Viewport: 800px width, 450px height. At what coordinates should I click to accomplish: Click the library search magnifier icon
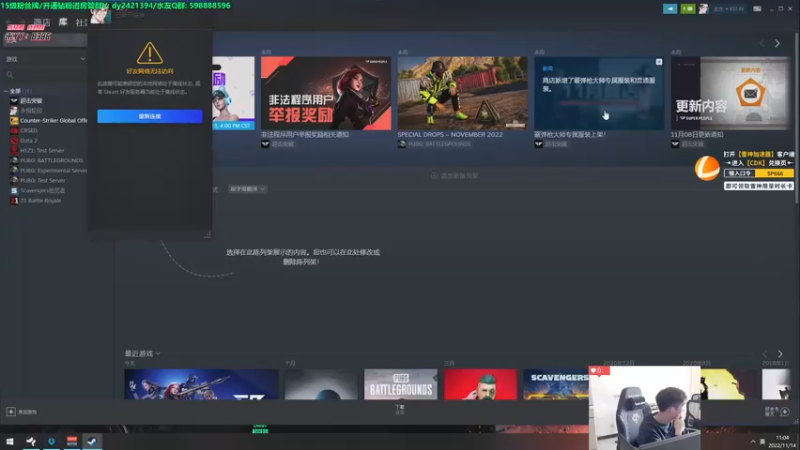[x=10, y=75]
